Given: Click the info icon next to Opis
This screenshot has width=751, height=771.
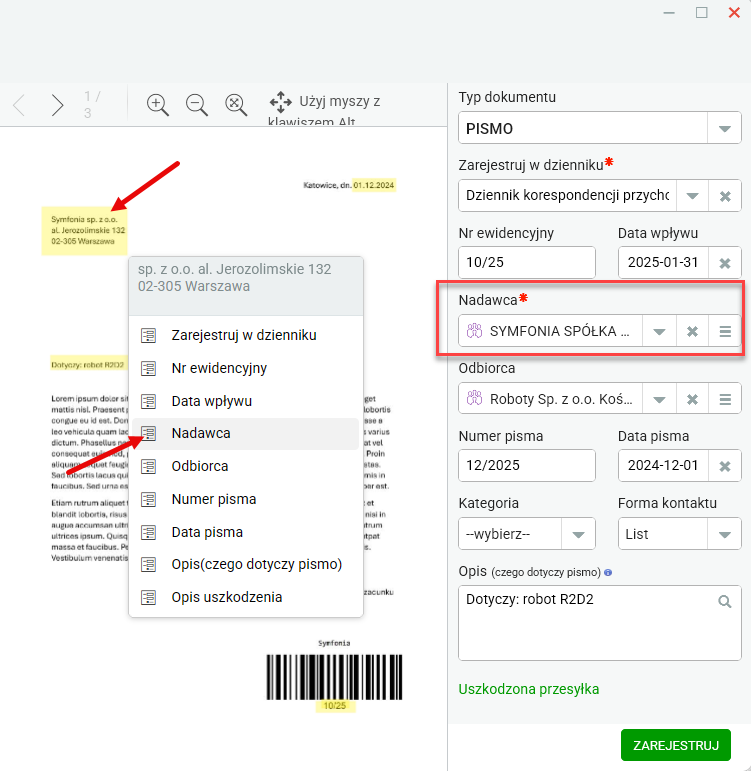Looking at the screenshot, I should pyautogui.click(x=608, y=572).
